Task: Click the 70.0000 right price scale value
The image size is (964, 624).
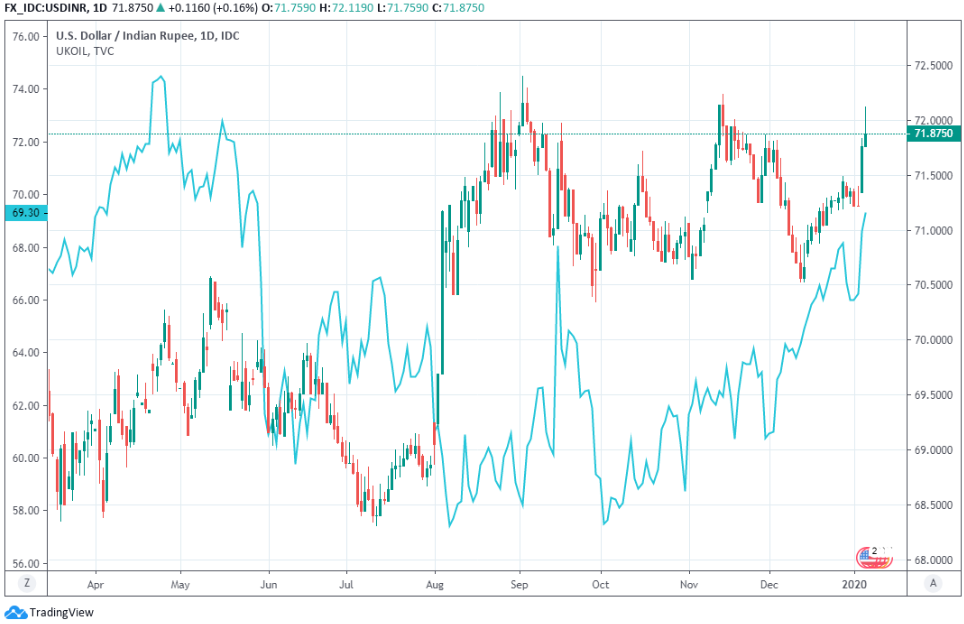Action: coord(933,340)
